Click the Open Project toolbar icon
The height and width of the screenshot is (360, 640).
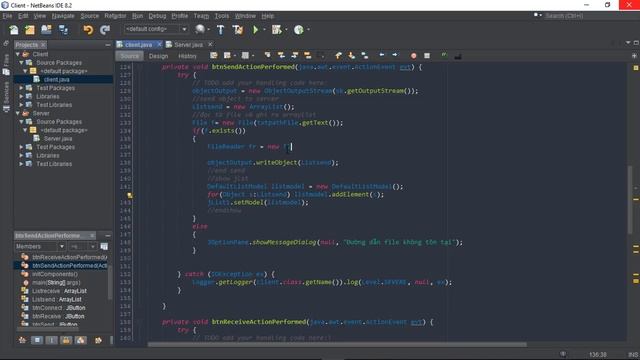click(x=46, y=30)
